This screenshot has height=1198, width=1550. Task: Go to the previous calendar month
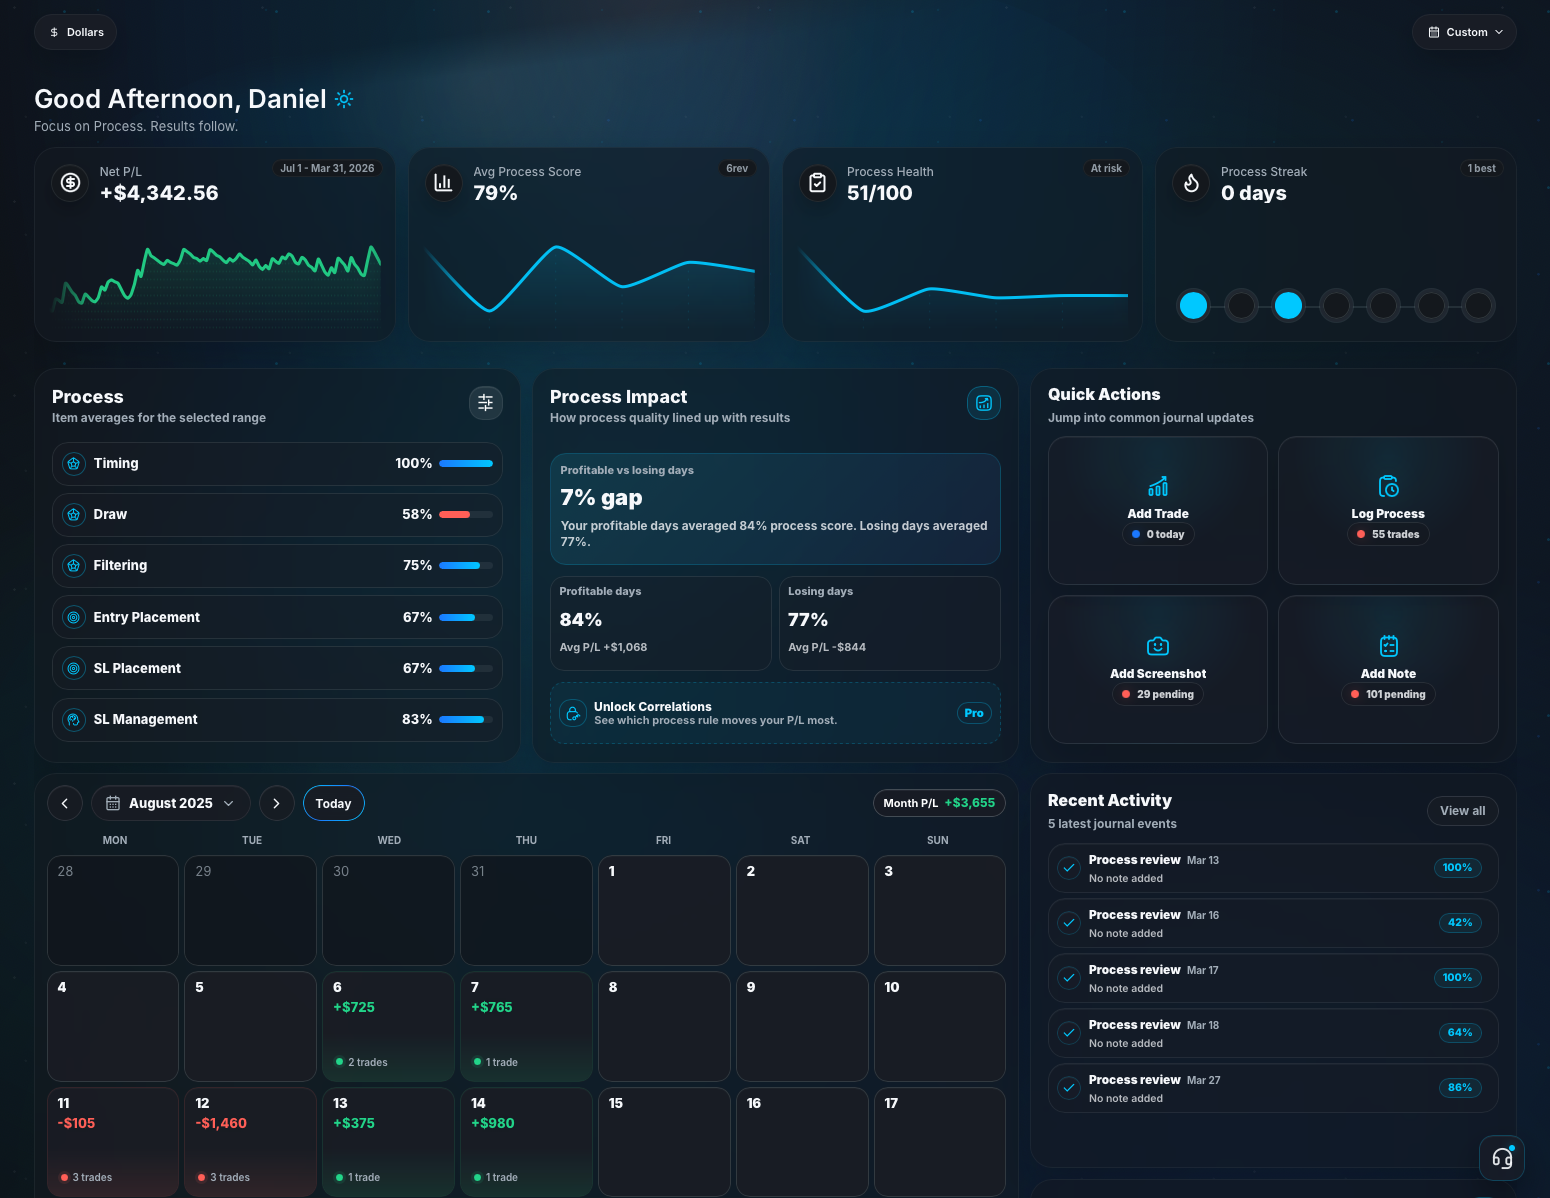click(65, 803)
